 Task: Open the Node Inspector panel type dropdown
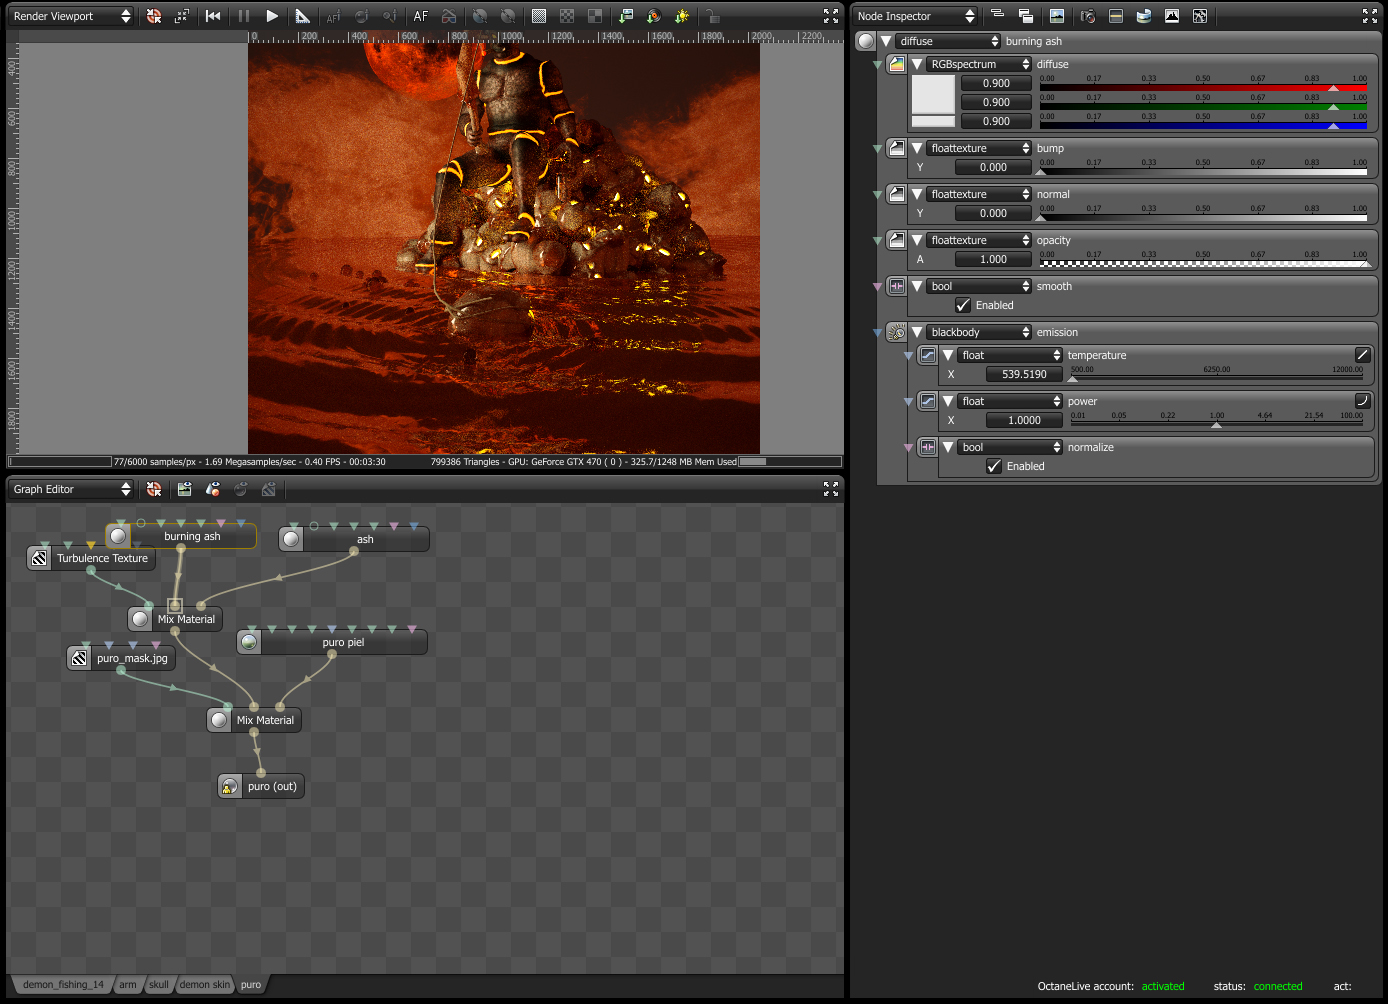click(915, 16)
